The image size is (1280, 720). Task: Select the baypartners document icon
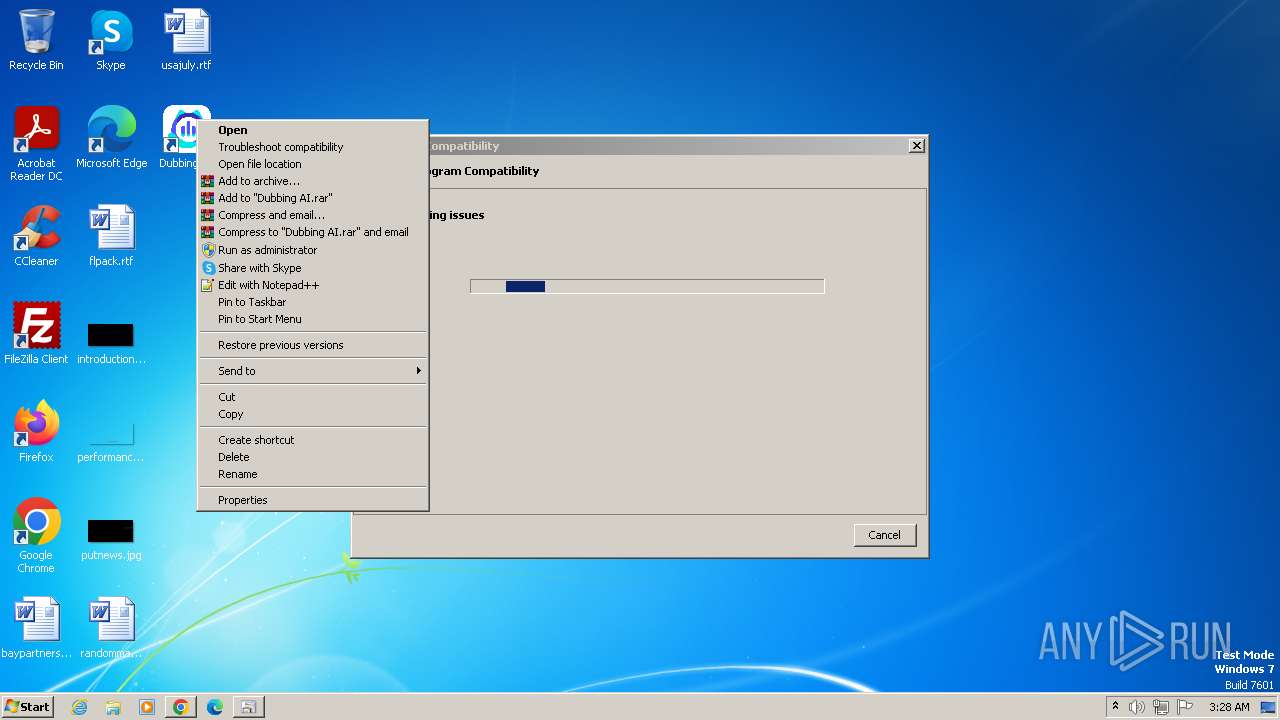[x=36, y=628]
